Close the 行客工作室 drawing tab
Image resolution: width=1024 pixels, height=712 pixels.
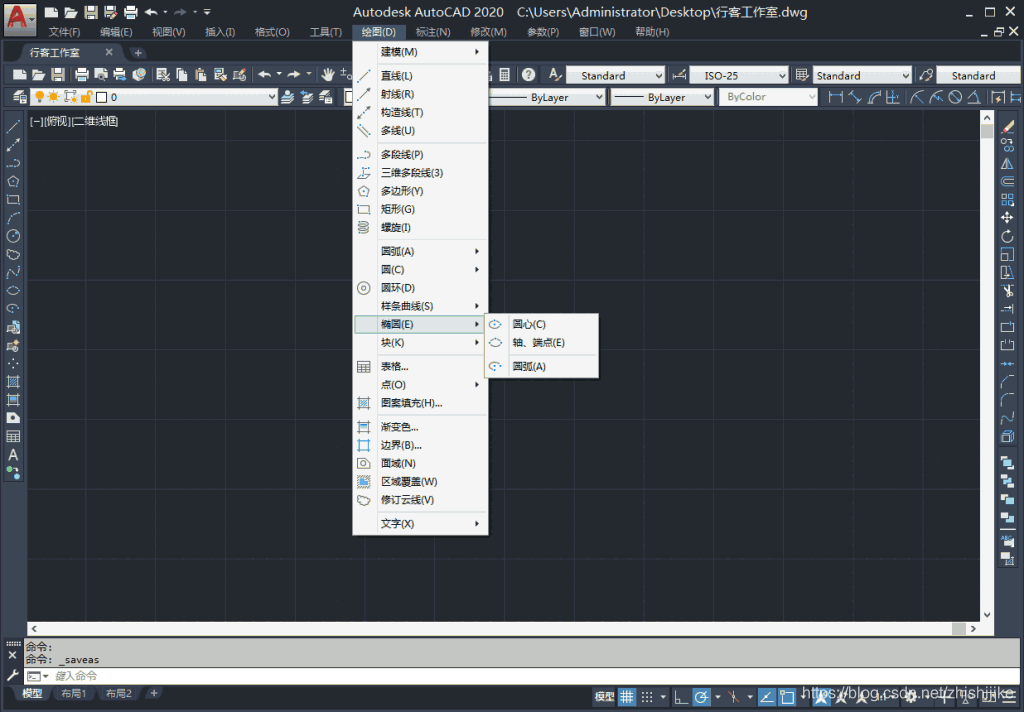tap(109, 52)
